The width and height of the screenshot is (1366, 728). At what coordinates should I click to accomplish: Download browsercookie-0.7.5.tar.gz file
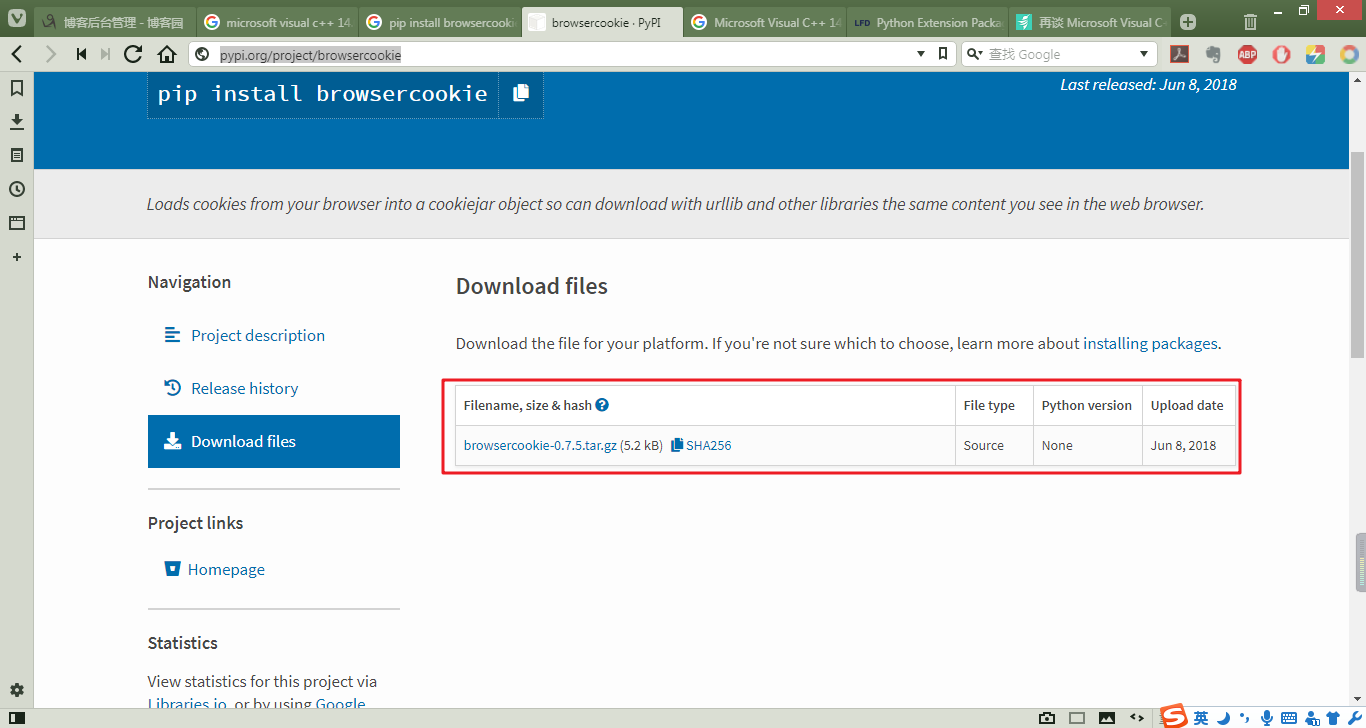click(x=540, y=445)
